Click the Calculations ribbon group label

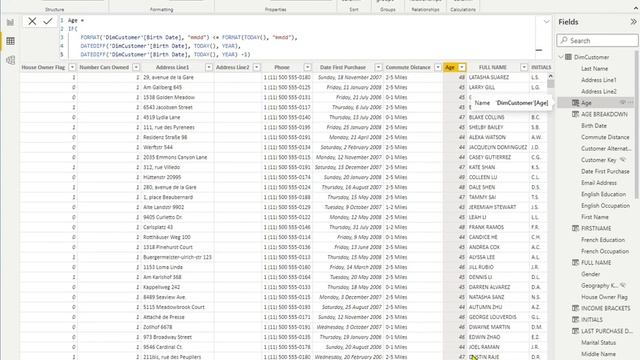[463, 9]
